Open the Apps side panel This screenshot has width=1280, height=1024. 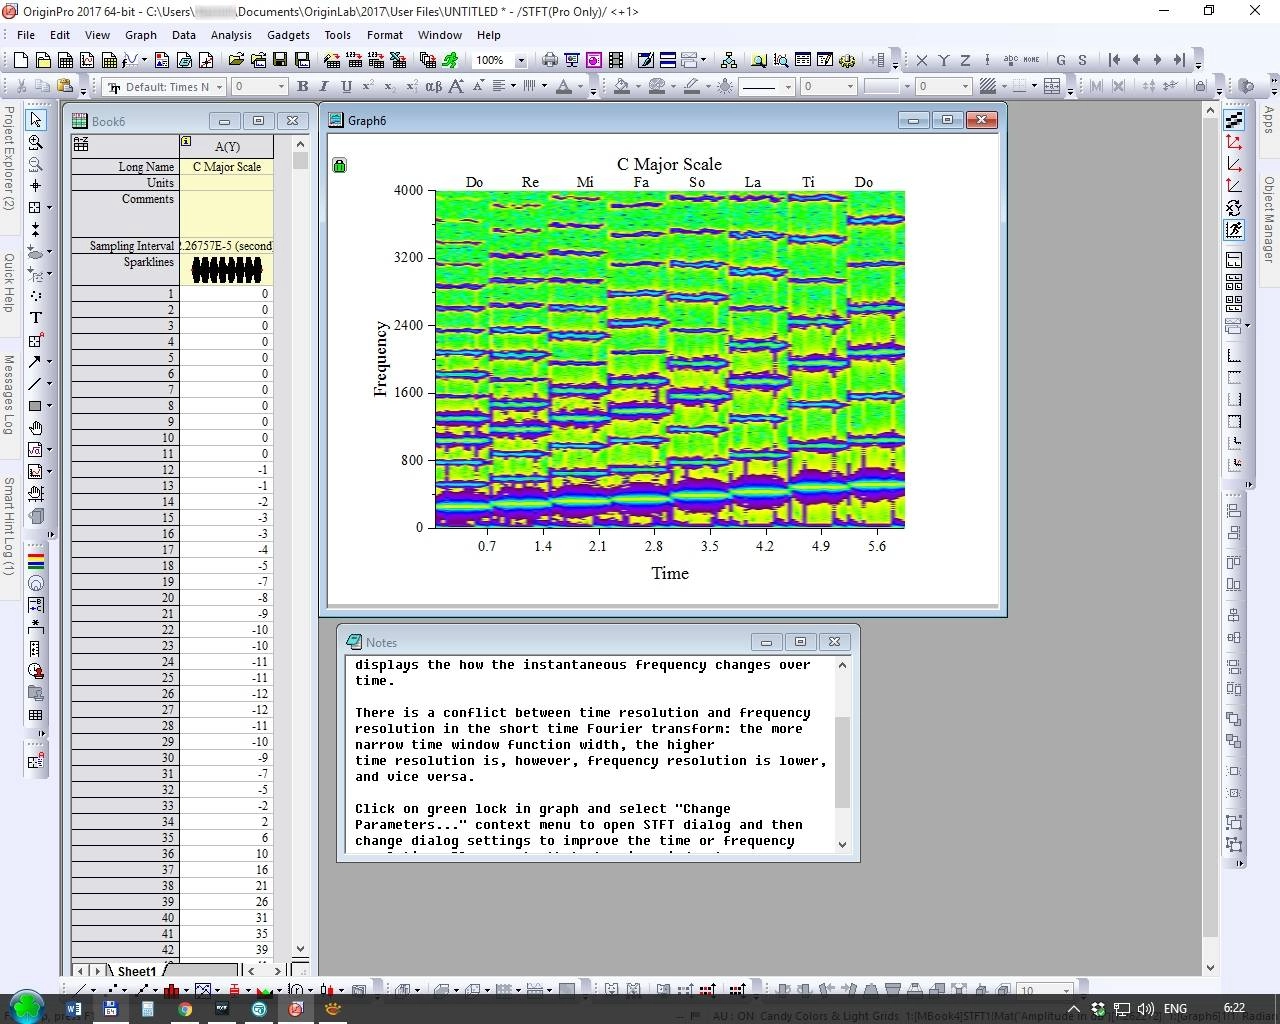[x=1269, y=120]
